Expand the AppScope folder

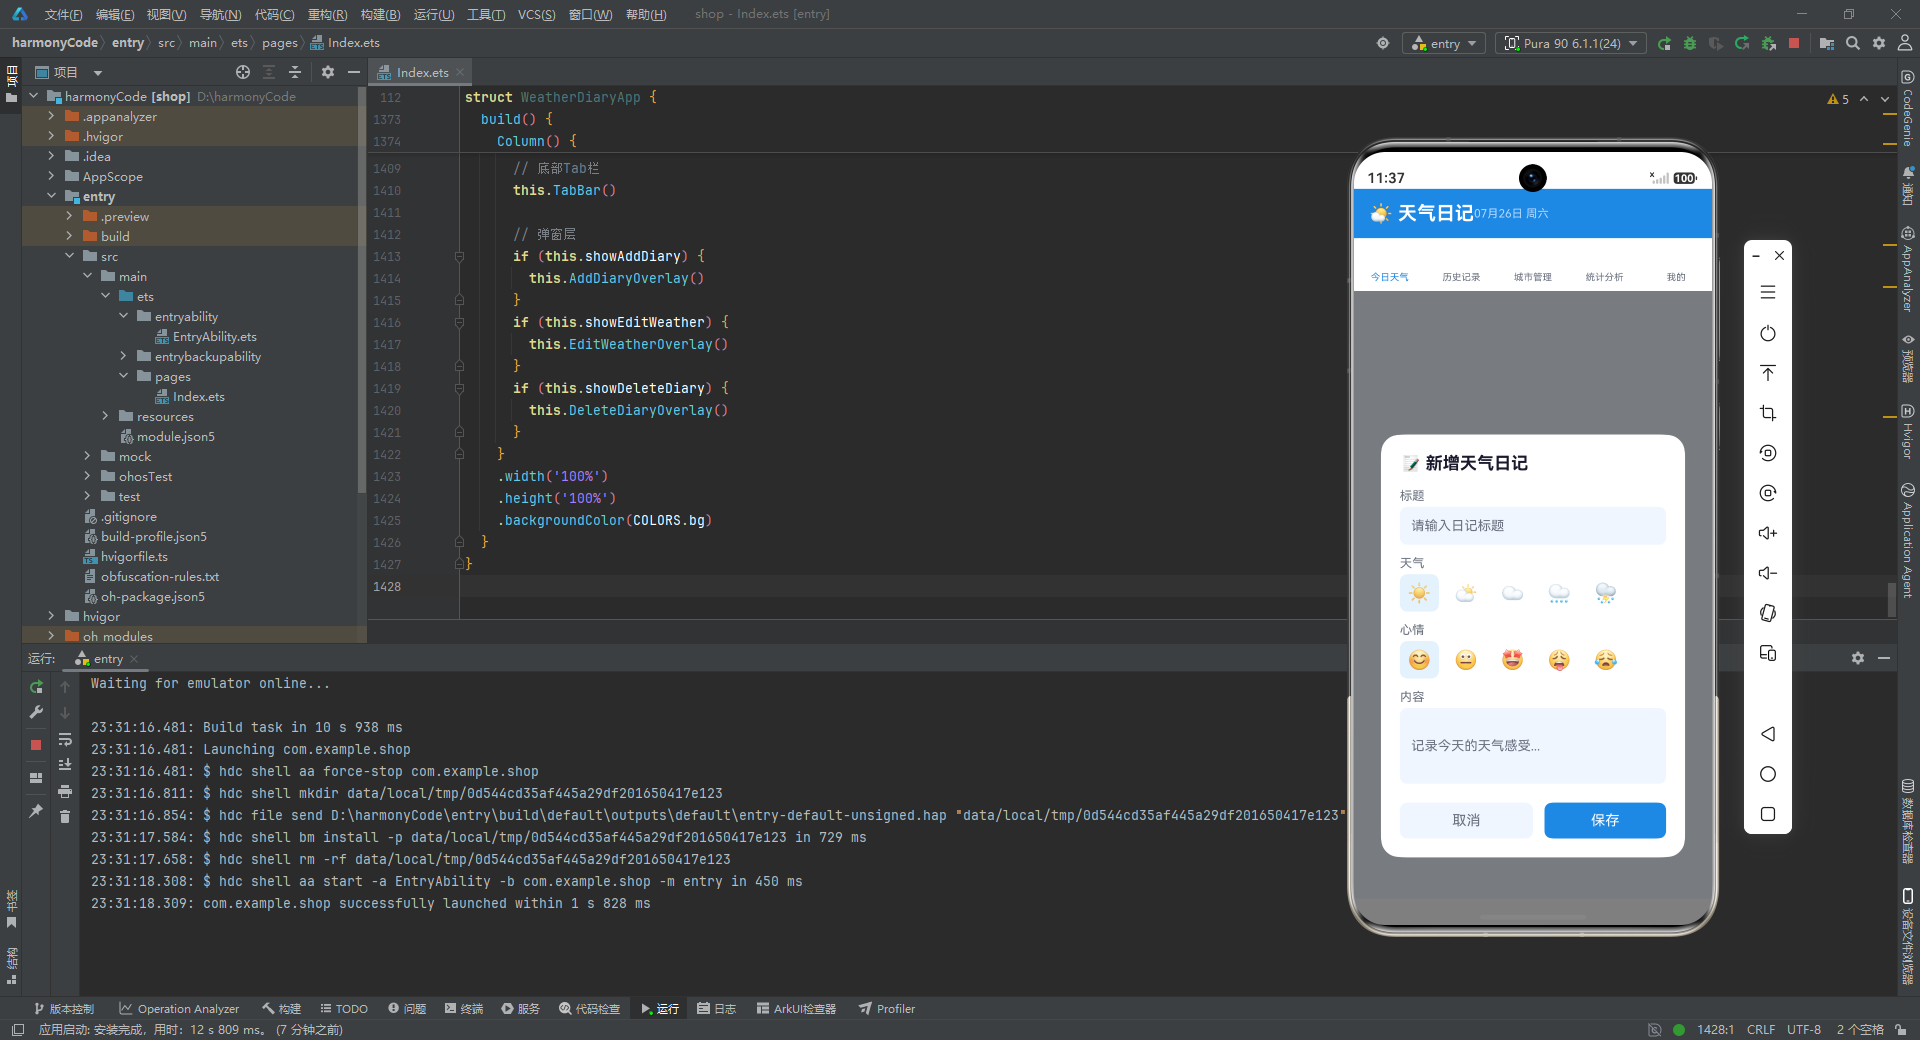click(51, 176)
